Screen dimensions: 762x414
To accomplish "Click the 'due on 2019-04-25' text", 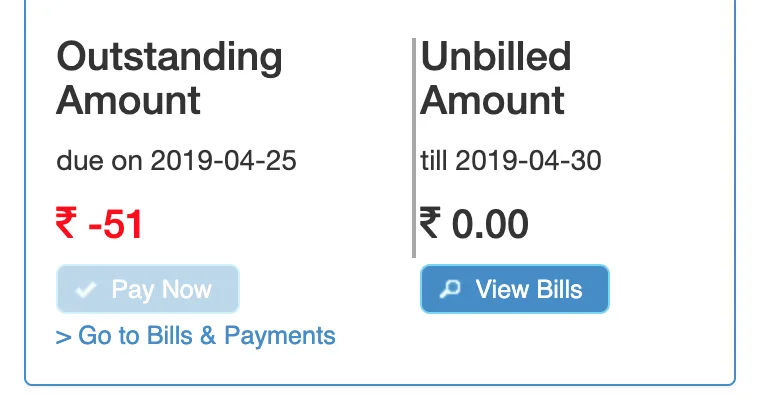I will (176, 160).
